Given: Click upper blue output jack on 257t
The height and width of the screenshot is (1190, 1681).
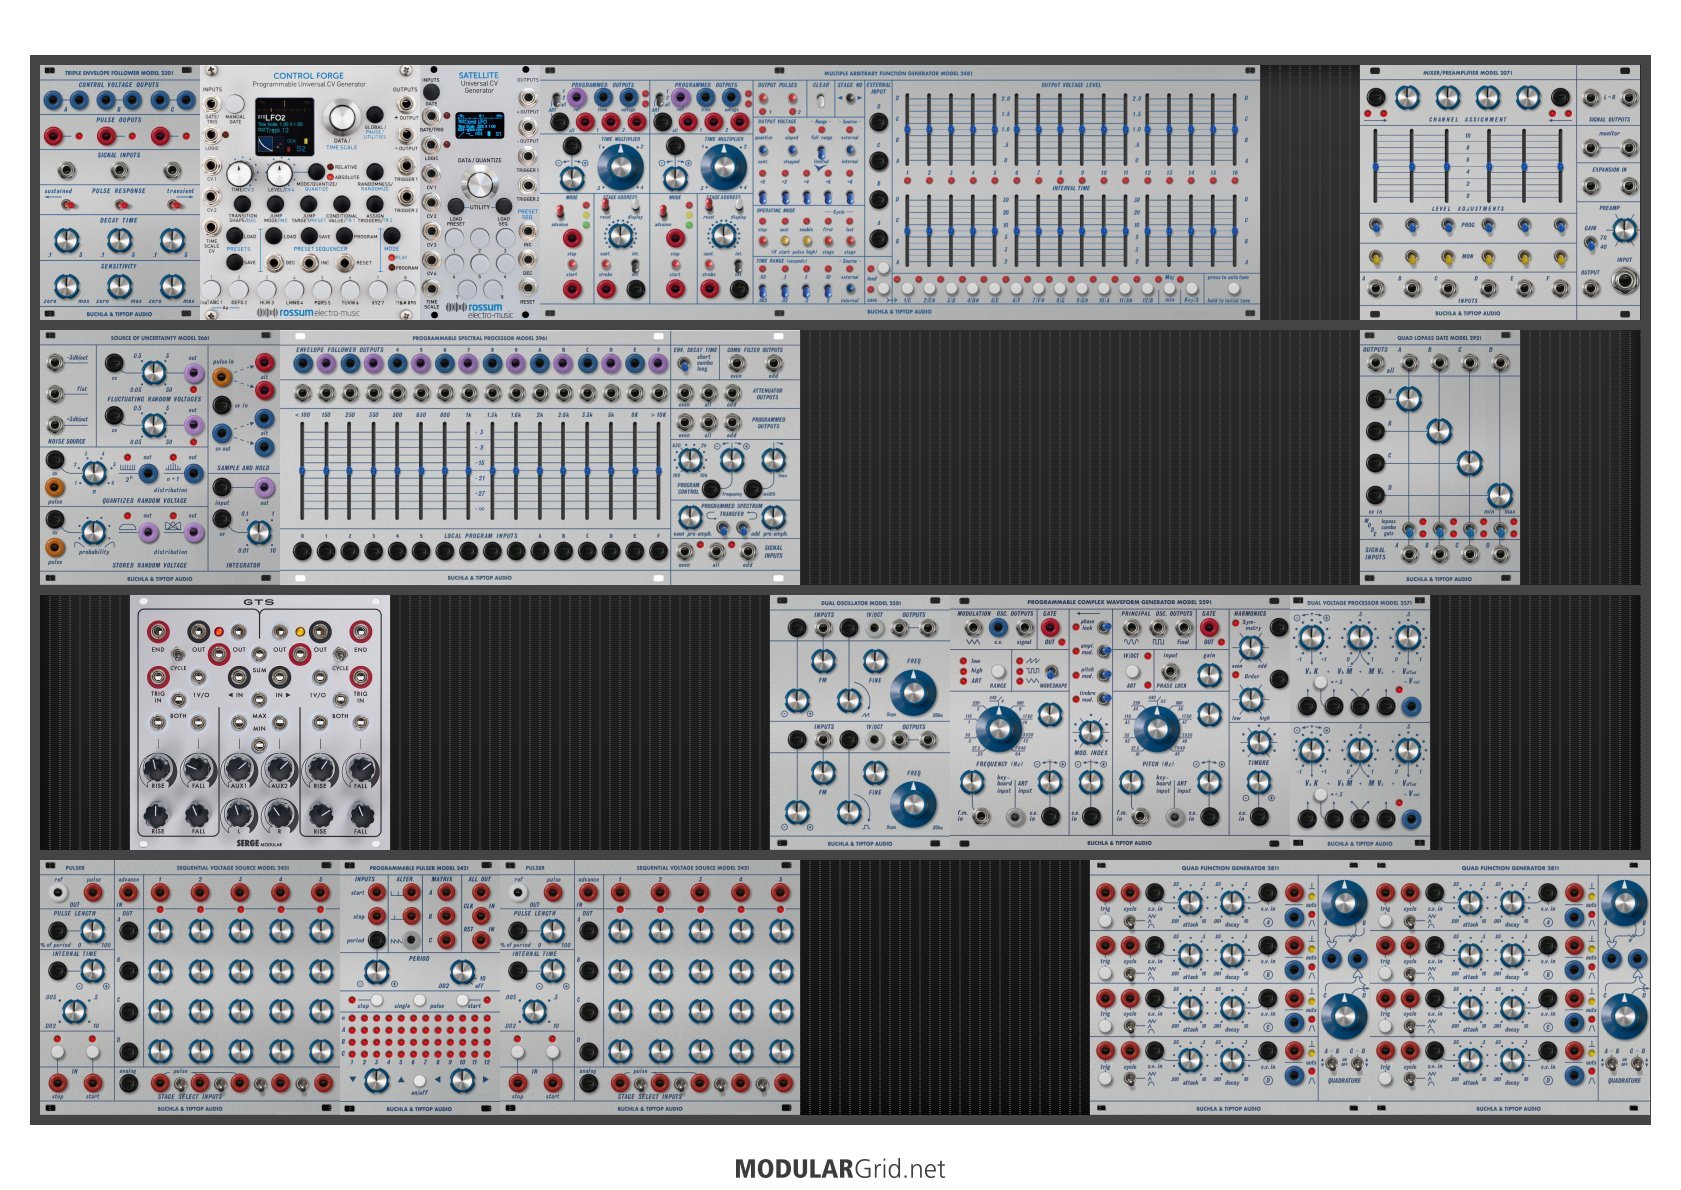Looking at the screenshot, I should pyautogui.click(x=1411, y=707).
